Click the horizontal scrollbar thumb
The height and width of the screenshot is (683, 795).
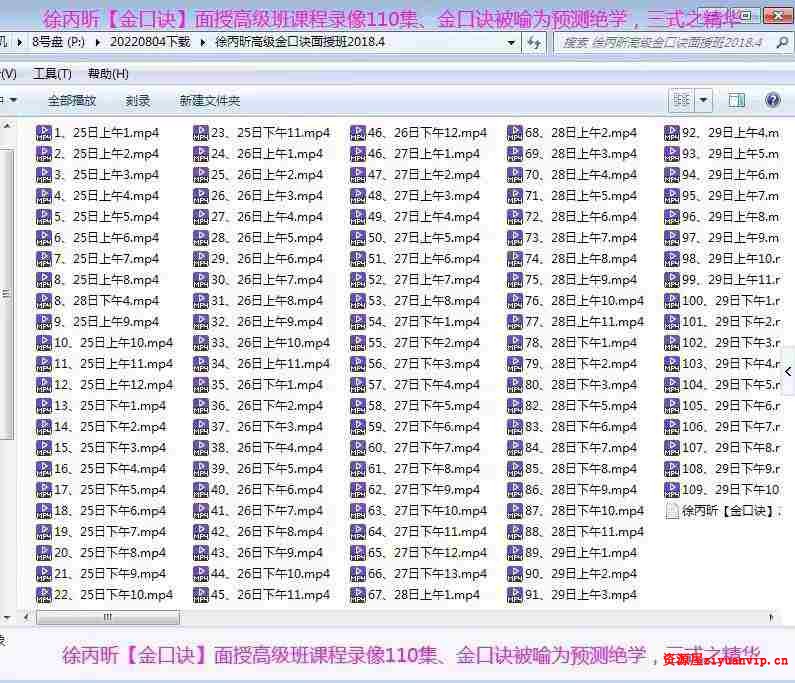pyautogui.click(x=107, y=617)
